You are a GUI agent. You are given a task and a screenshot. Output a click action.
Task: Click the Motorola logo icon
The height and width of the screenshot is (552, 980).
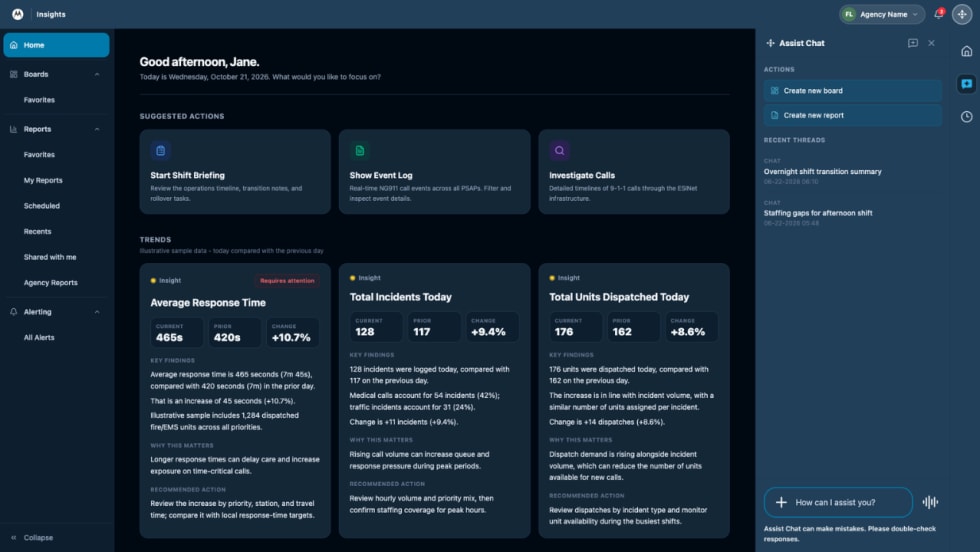pos(18,14)
